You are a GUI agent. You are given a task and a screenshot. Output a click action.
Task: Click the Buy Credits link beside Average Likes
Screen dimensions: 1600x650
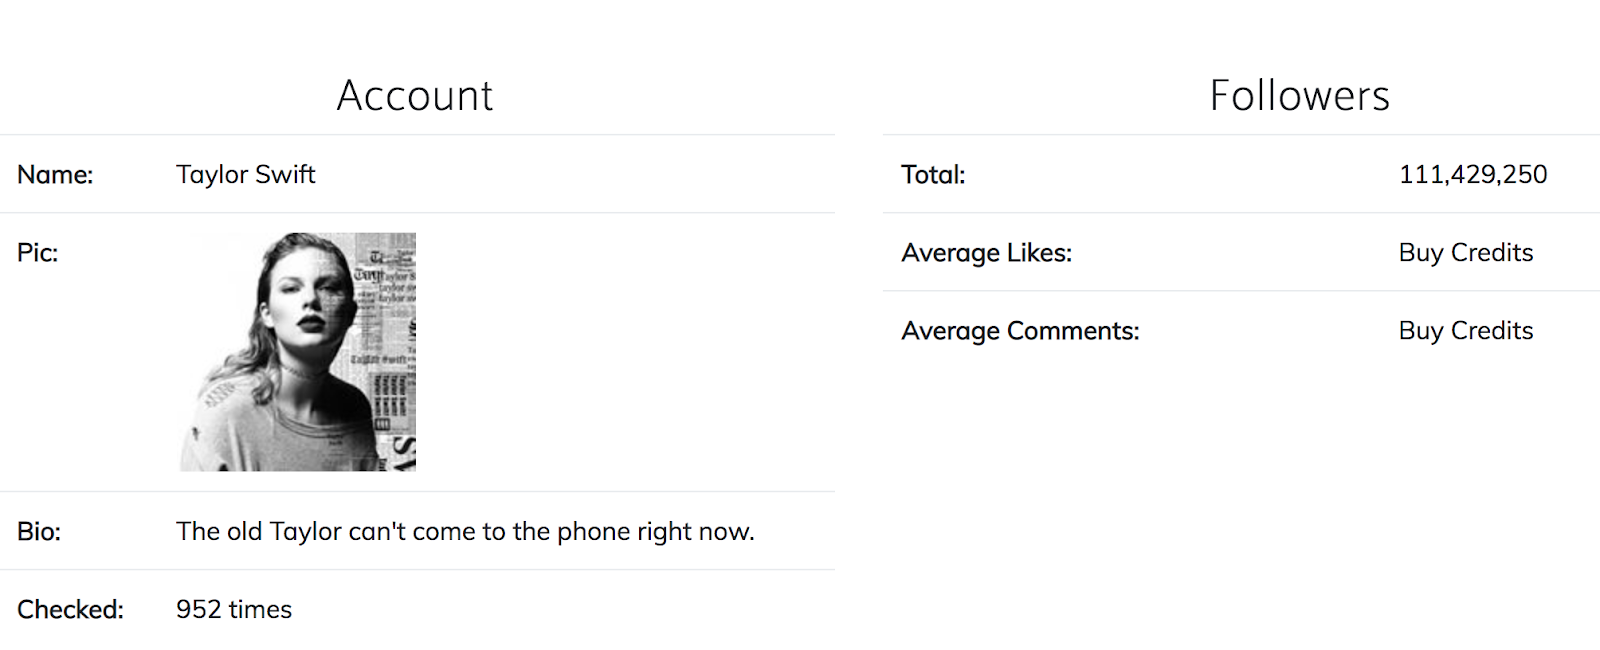click(1465, 253)
